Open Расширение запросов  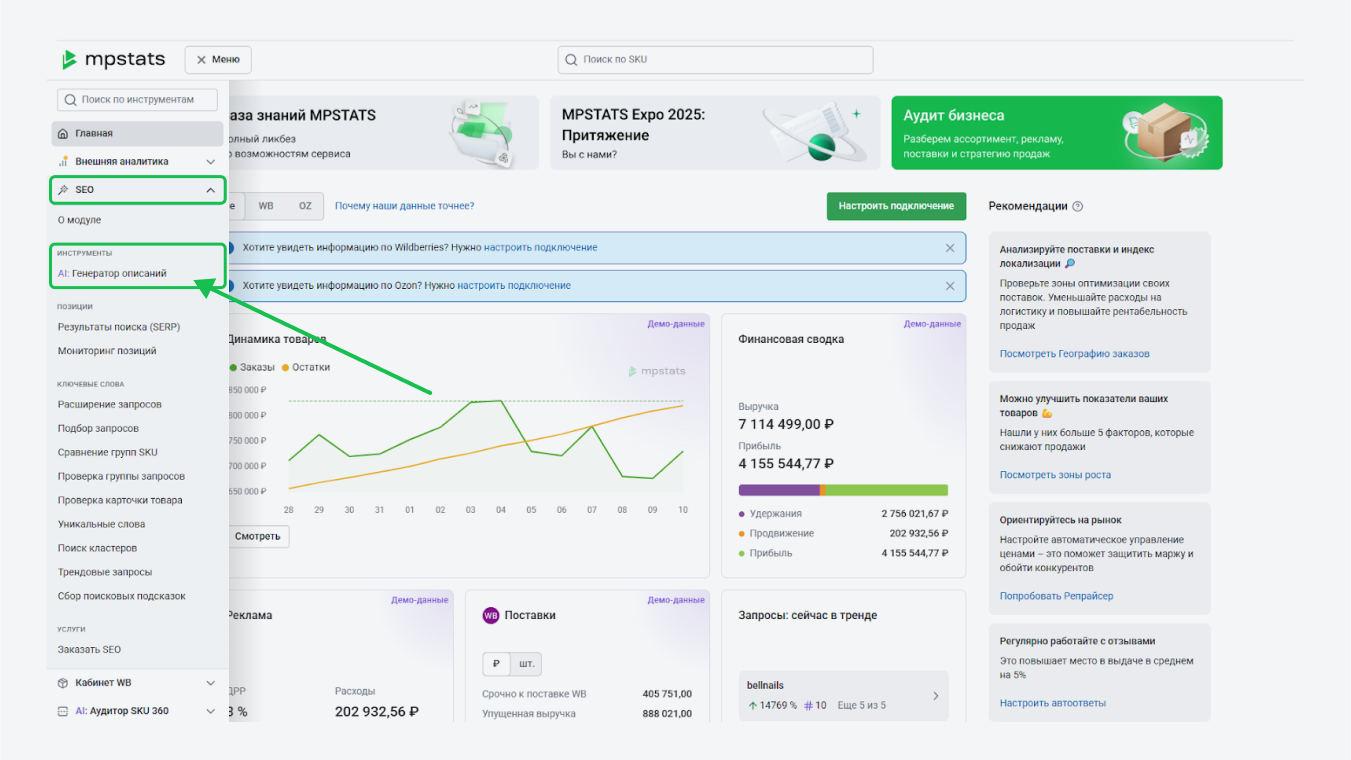tap(110, 405)
